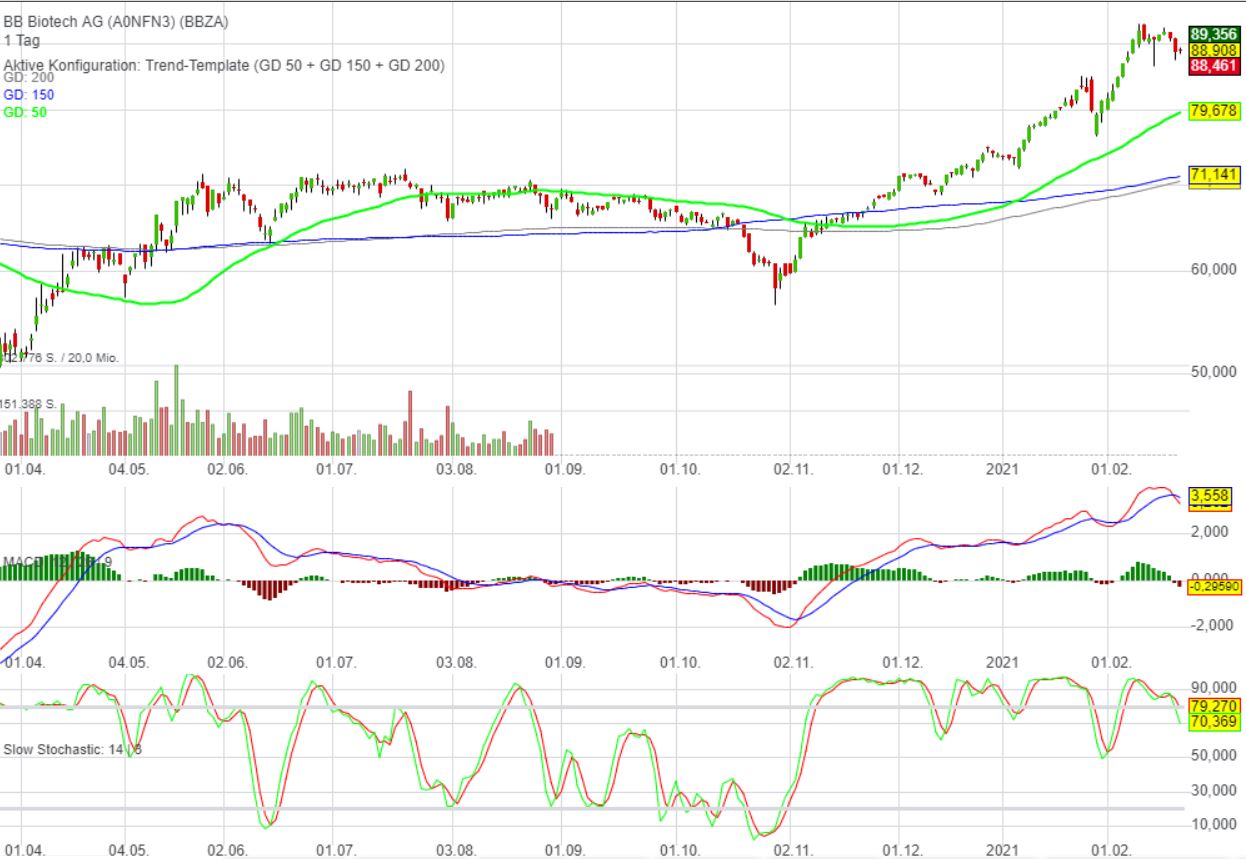Image resolution: width=1246 pixels, height=859 pixels.
Task: Click the 2021 date axis label
Action: pyautogui.click(x=1003, y=468)
